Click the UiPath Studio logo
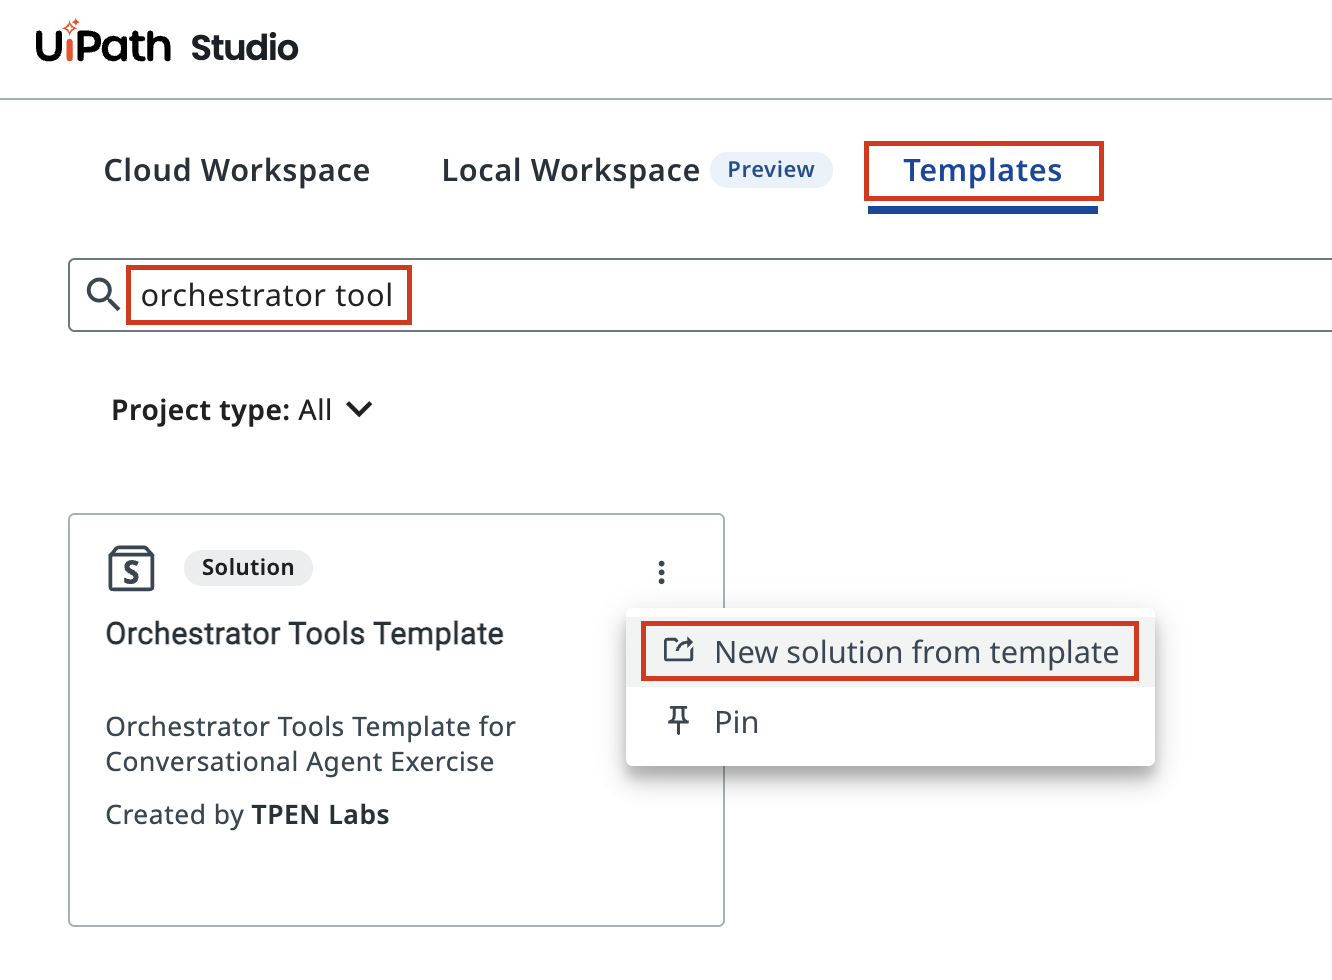Image resolution: width=1332 pixels, height=980 pixels. point(167,43)
